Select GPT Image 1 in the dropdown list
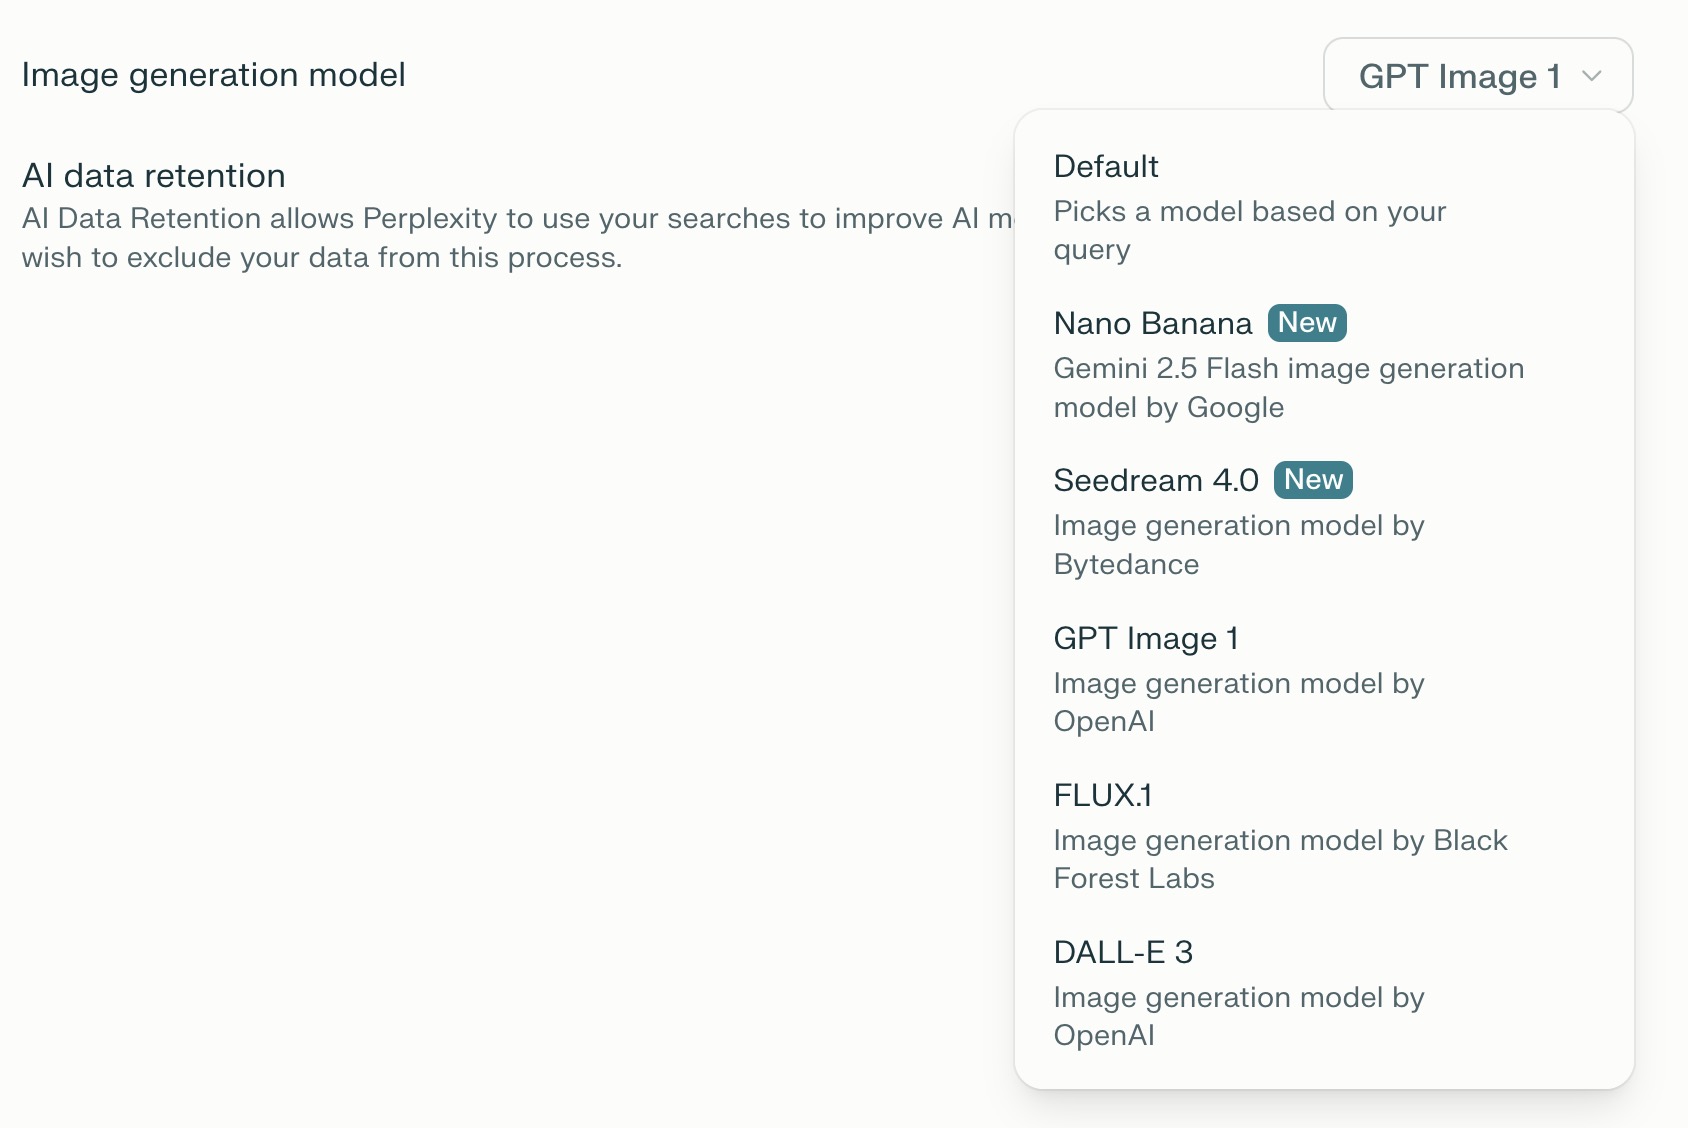 [x=1146, y=638]
